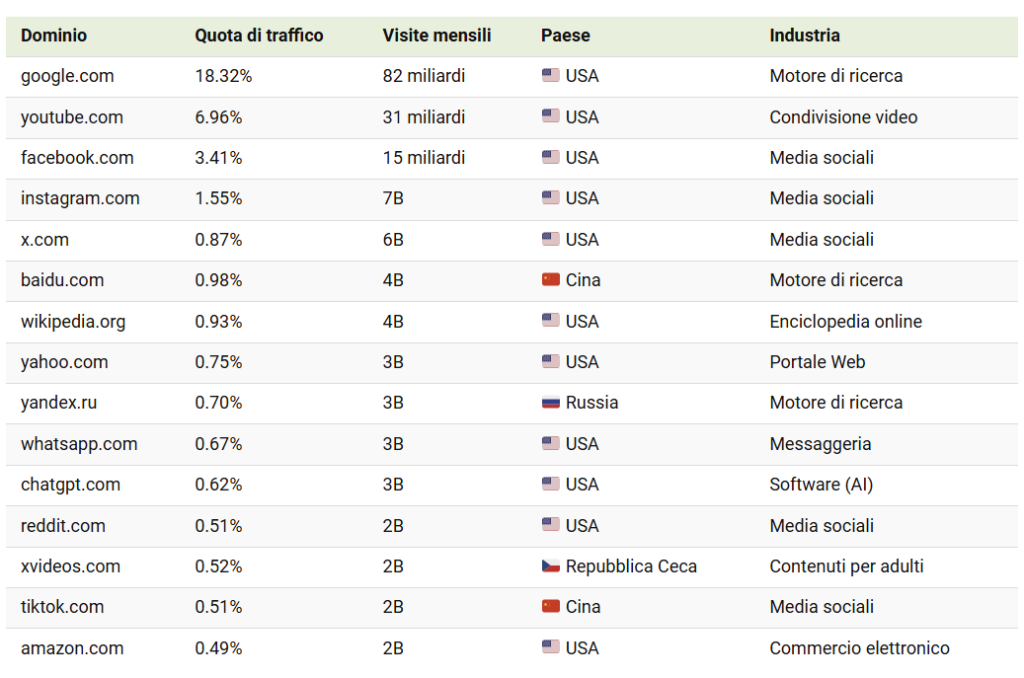Select the 18.32% traffic share cell
Viewport: 1024px width, 678px height.
tap(223, 76)
